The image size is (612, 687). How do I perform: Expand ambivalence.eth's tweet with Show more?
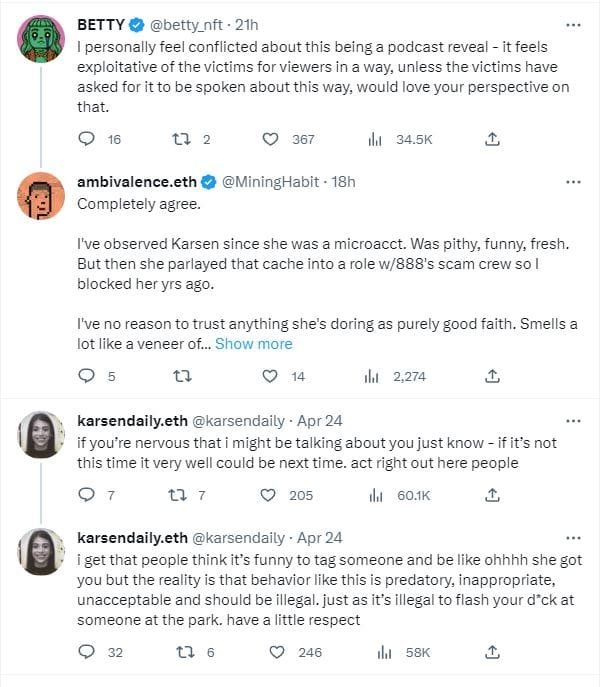[x=254, y=343]
